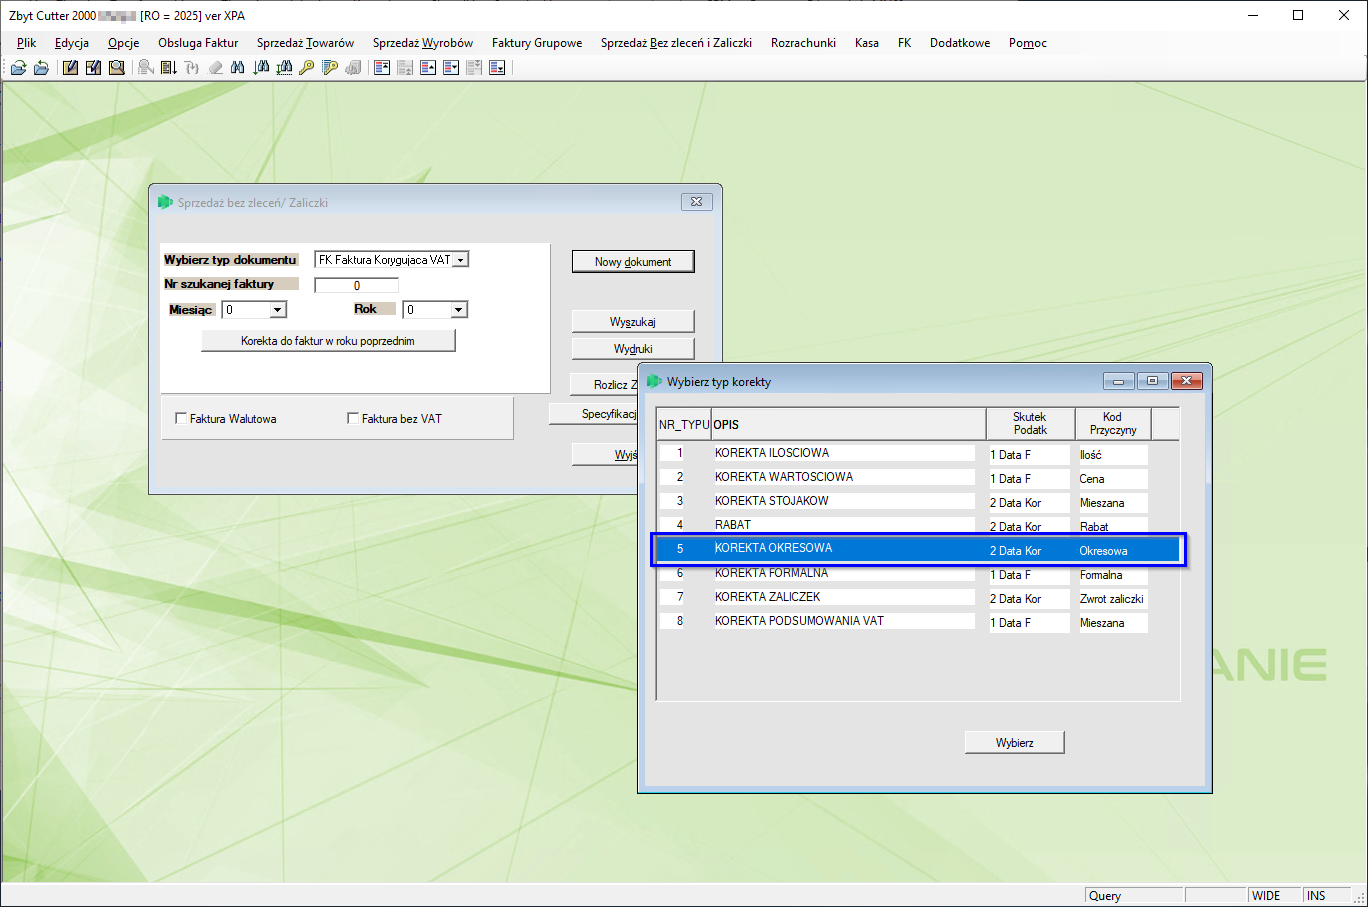This screenshot has width=1368, height=907.
Task: Click the binoculars search toolbar icon
Action: pyautogui.click(x=237, y=68)
